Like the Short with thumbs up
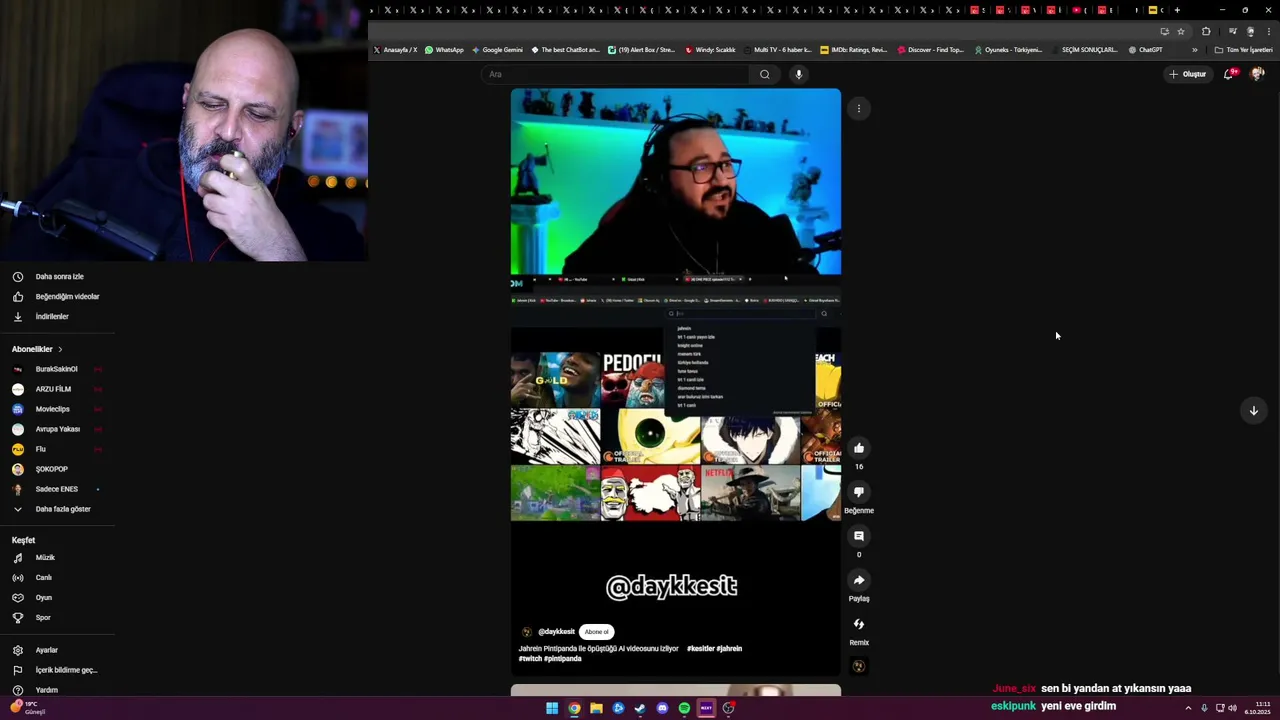Image resolution: width=1280 pixels, height=720 pixels. (x=859, y=448)
